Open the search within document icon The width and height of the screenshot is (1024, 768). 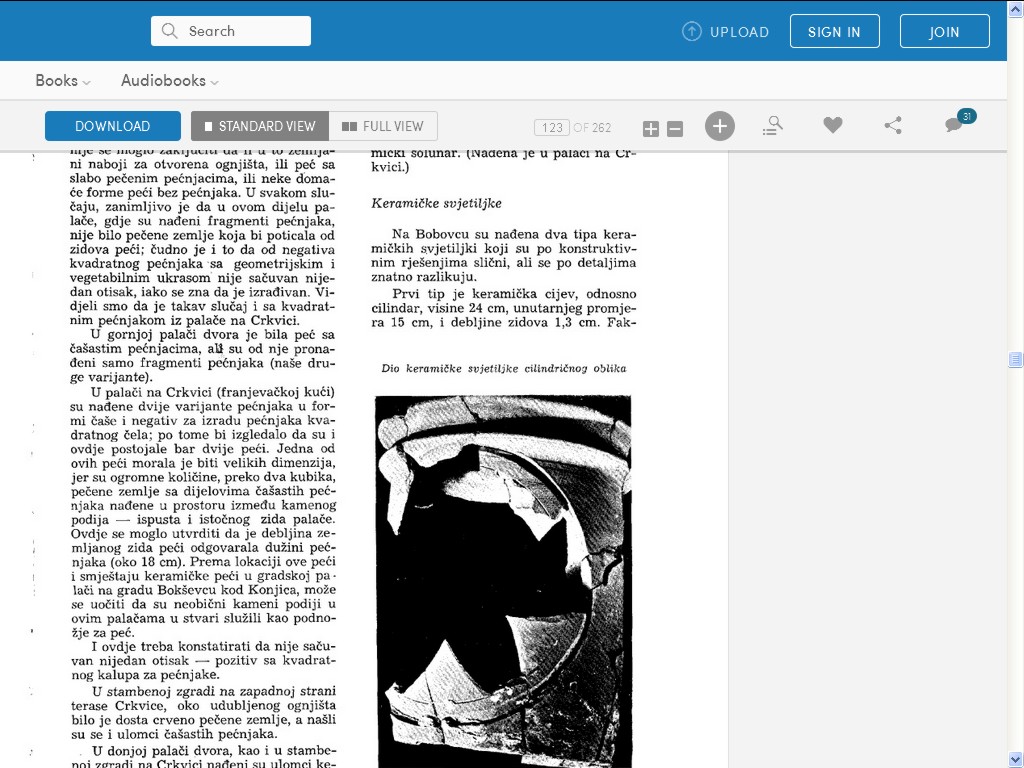(x=773, y=125)
